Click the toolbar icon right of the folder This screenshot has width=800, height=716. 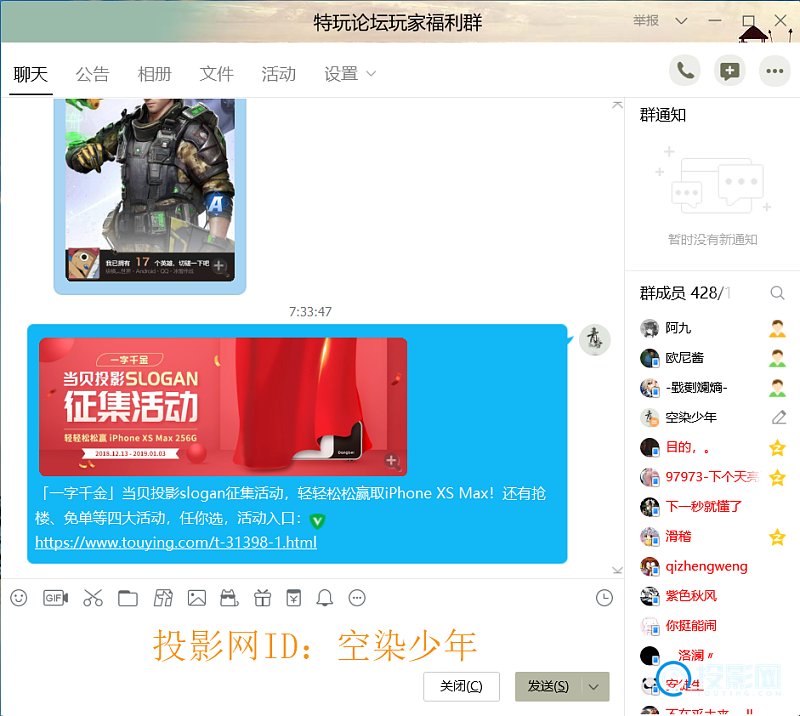[163, 598]
